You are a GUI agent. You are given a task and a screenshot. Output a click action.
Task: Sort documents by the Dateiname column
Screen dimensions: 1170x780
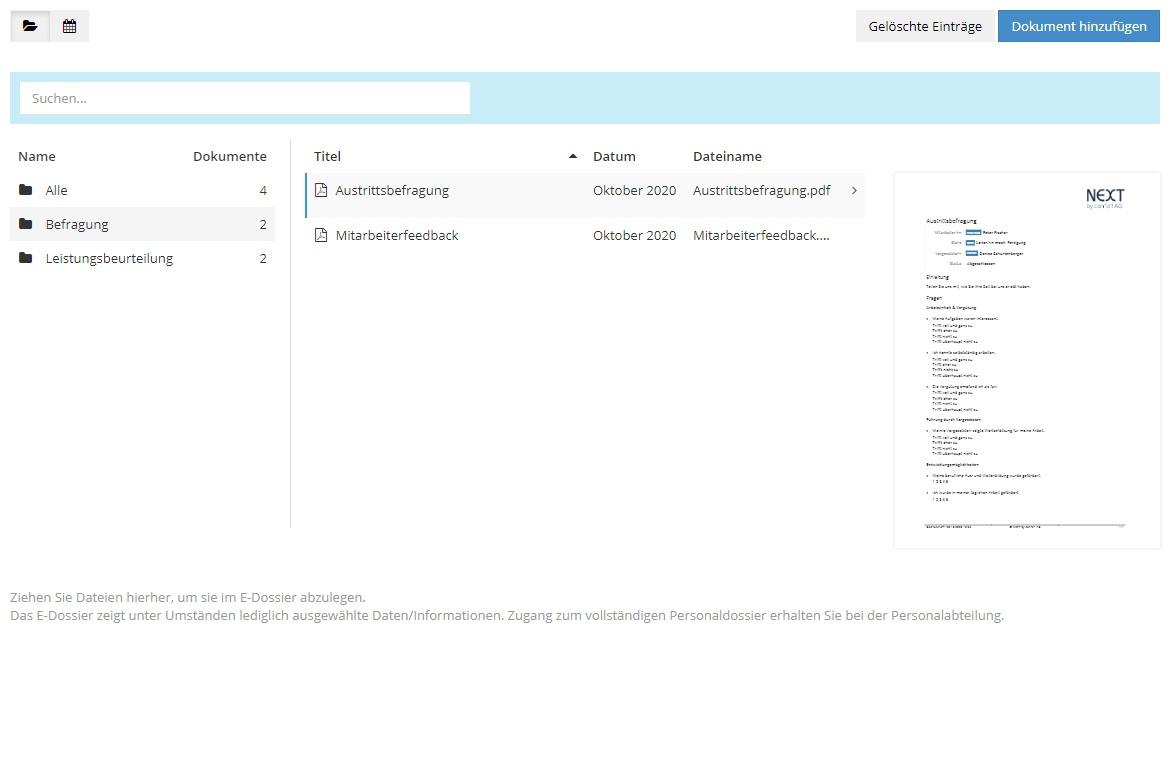pos(727,156)
